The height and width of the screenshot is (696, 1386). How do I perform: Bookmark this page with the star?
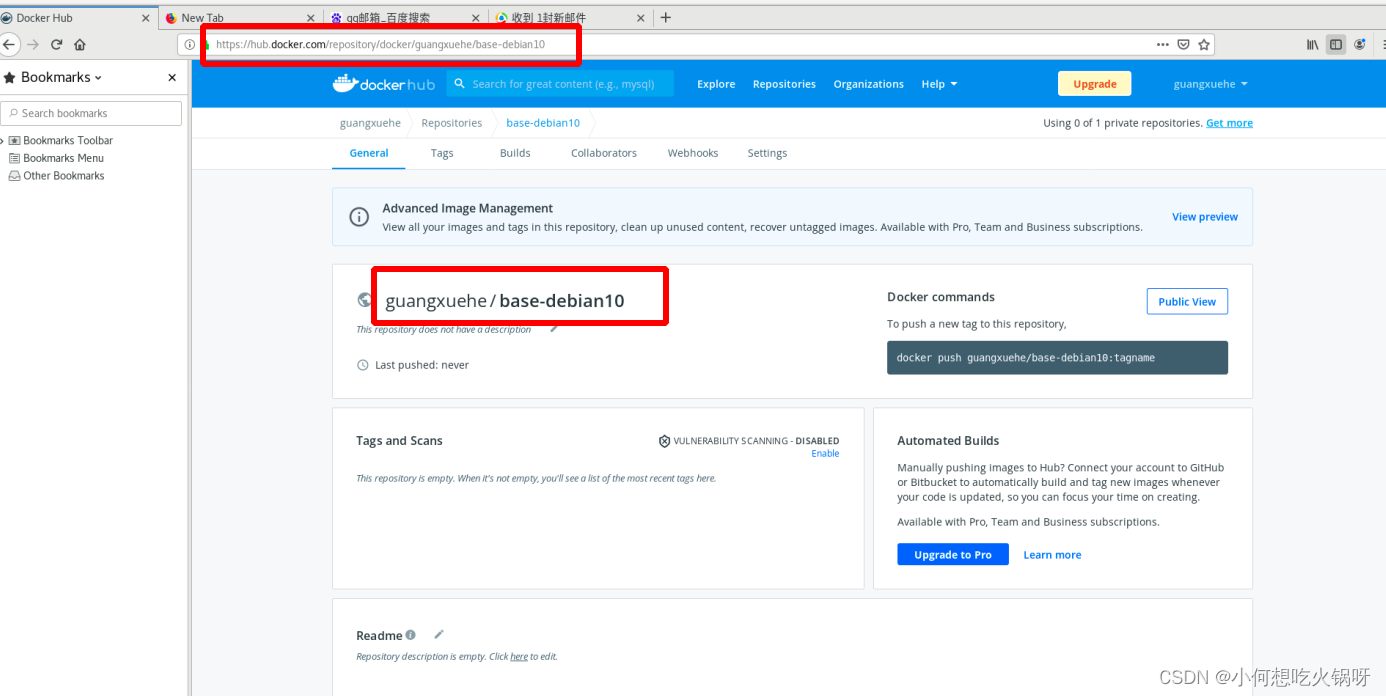pyautogui.click(x=1204, y=44)
